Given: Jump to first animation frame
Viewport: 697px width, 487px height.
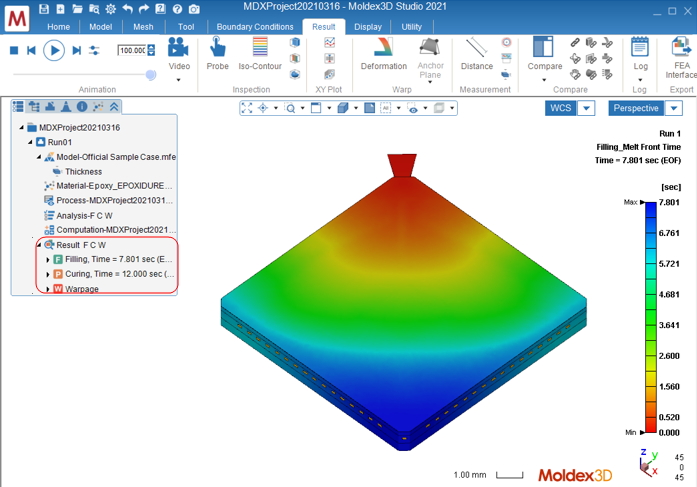Looking at the screenshot, I should click(x=31, y=50).
